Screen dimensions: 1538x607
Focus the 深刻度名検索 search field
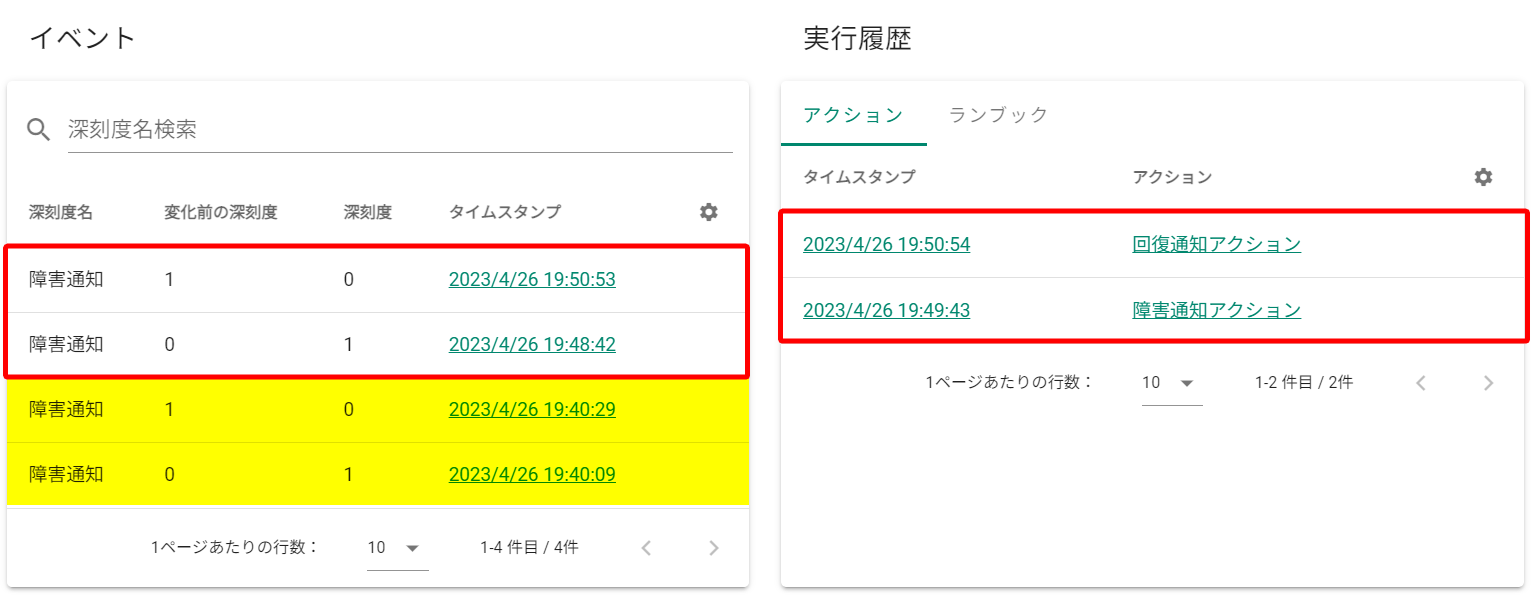[x=400, y=129]
